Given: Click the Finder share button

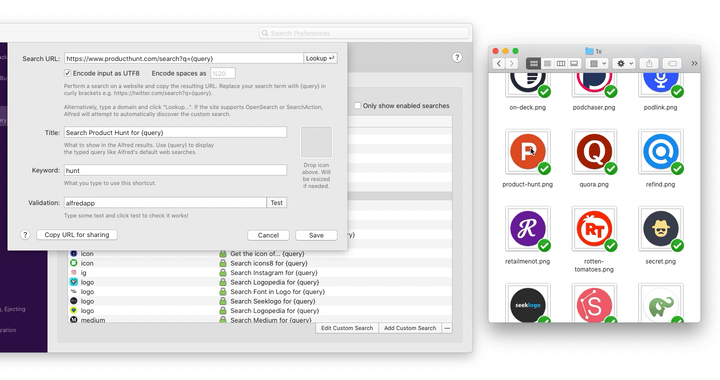Looking at the screenshot, I should click(x=649, y=64).
